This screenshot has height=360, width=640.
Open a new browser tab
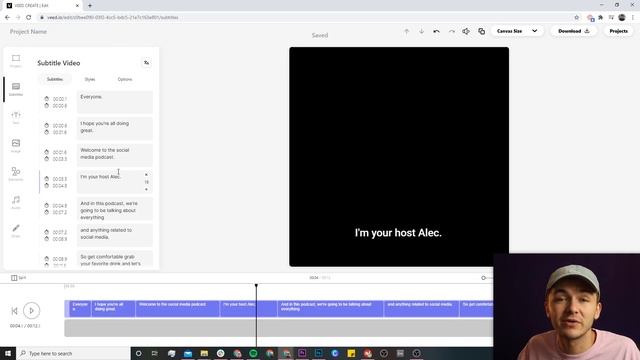[x=90, y=6]
